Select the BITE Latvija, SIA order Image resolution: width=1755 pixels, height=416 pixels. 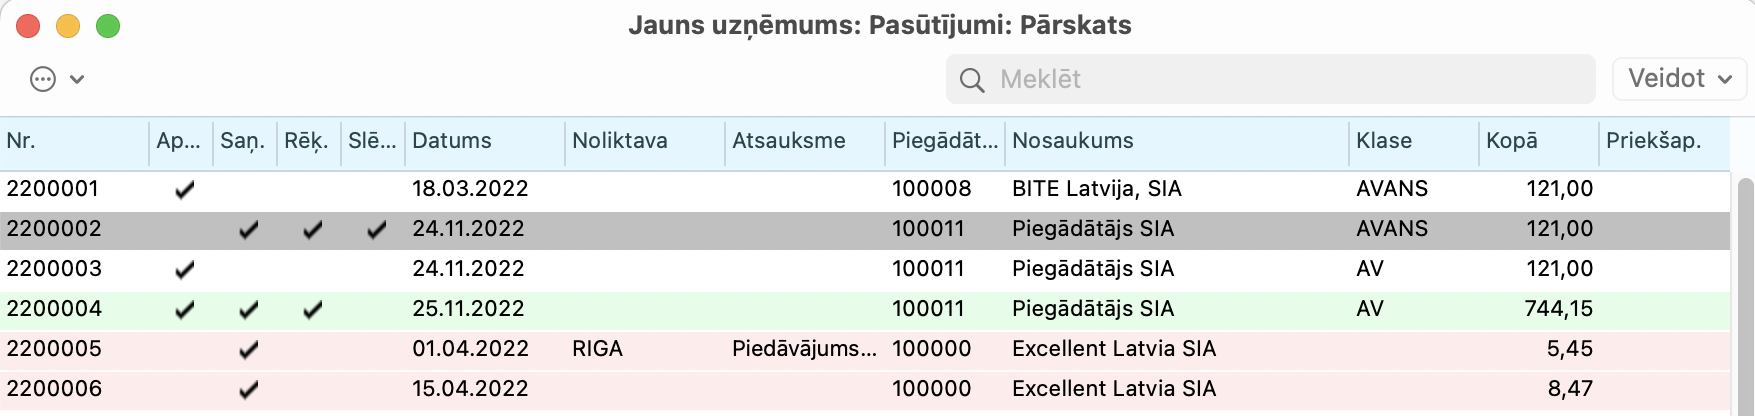(1096, 189)
